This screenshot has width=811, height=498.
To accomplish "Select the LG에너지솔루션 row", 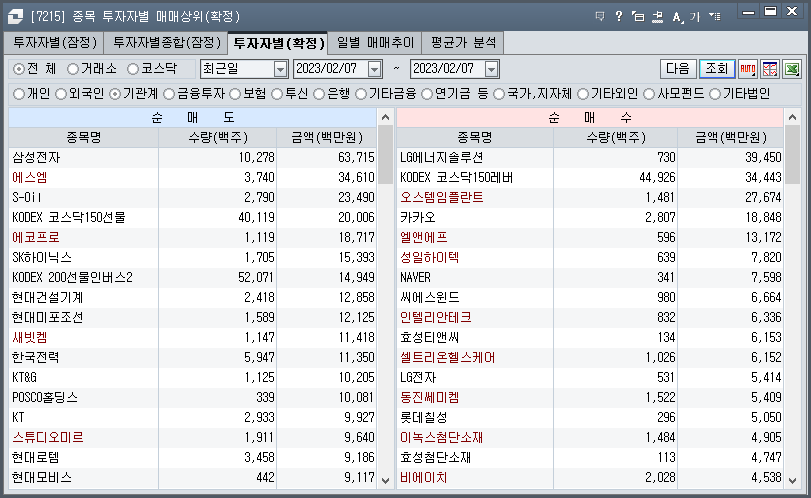I will [590, 157].
